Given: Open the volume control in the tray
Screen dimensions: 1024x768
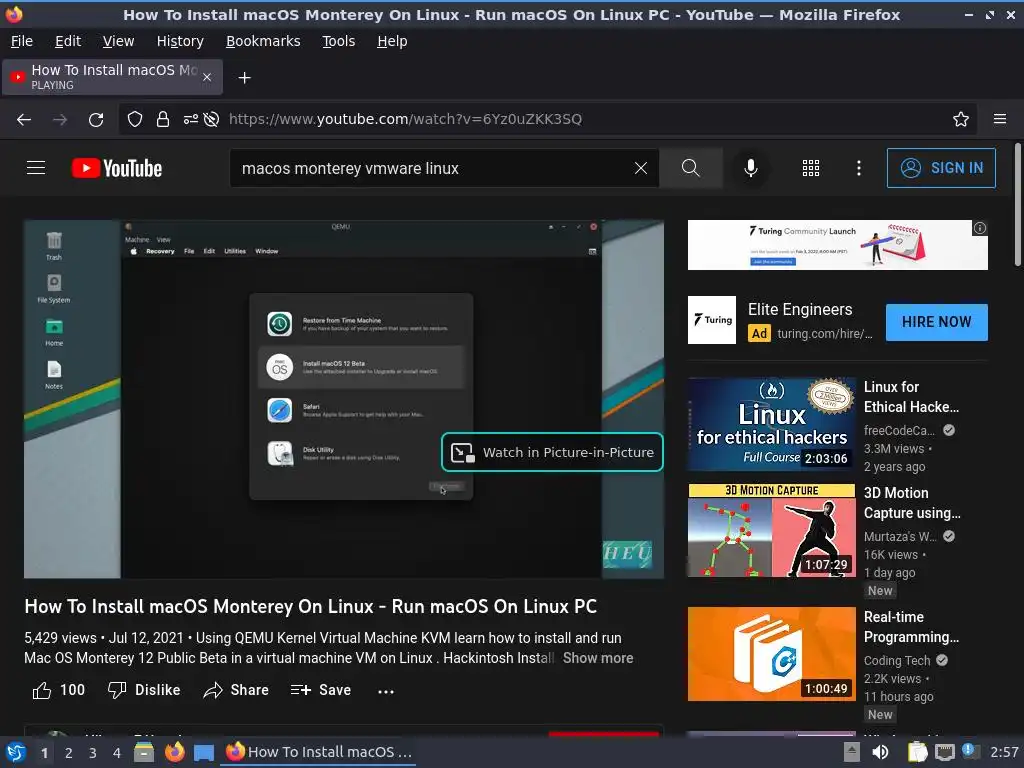Looking at the screenshot, I should tap(880, 752).
